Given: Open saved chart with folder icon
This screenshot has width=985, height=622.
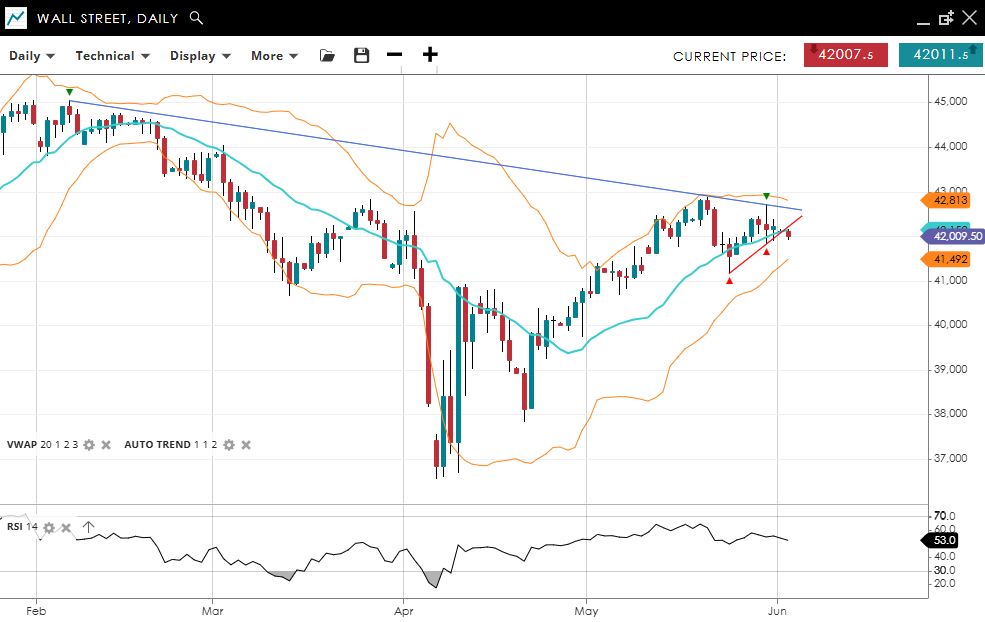Looking at the screenshot, I should pos(327,56).
